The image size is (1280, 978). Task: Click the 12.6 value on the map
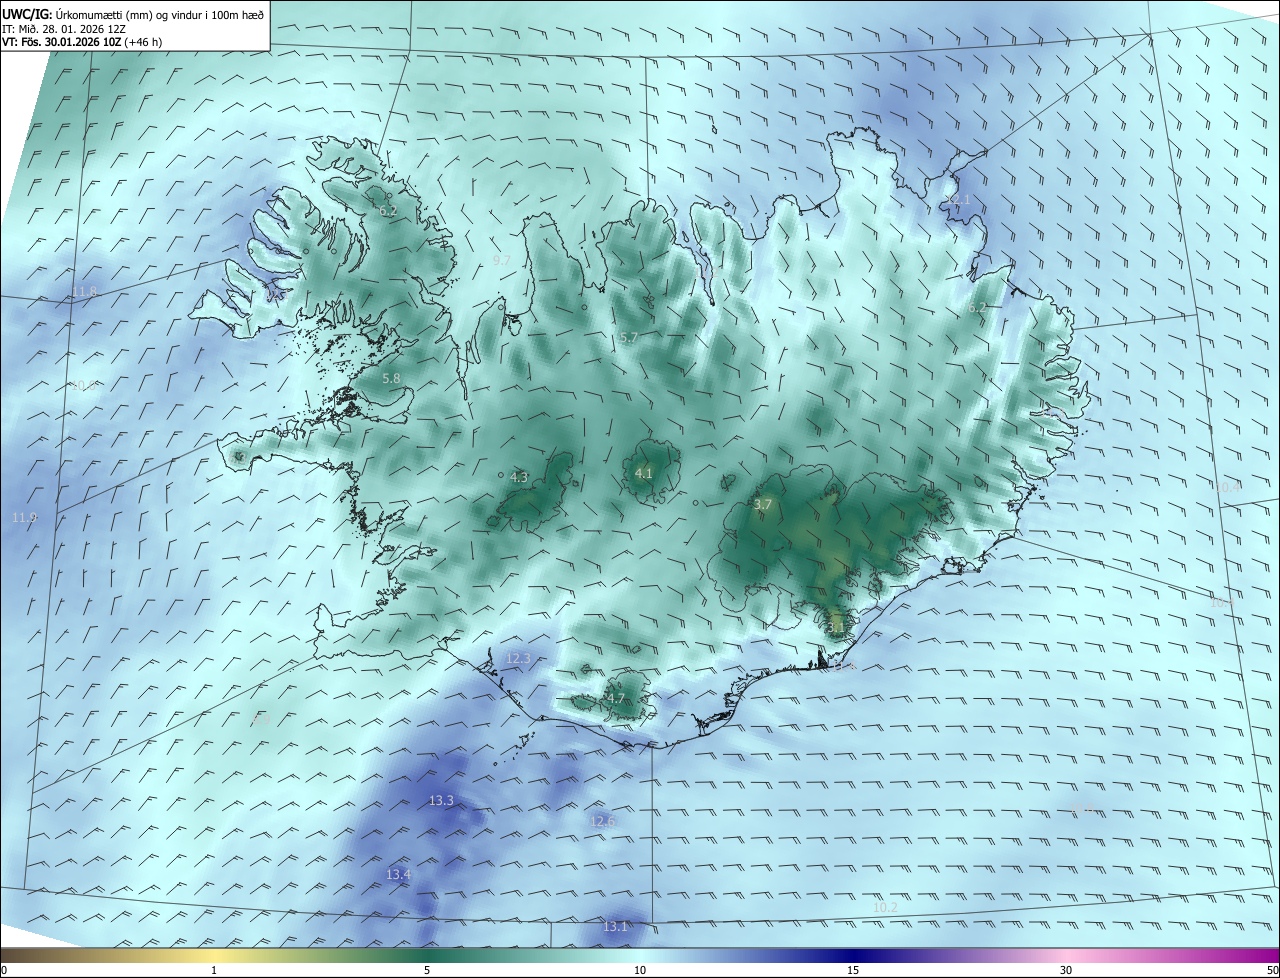(602, 821)
